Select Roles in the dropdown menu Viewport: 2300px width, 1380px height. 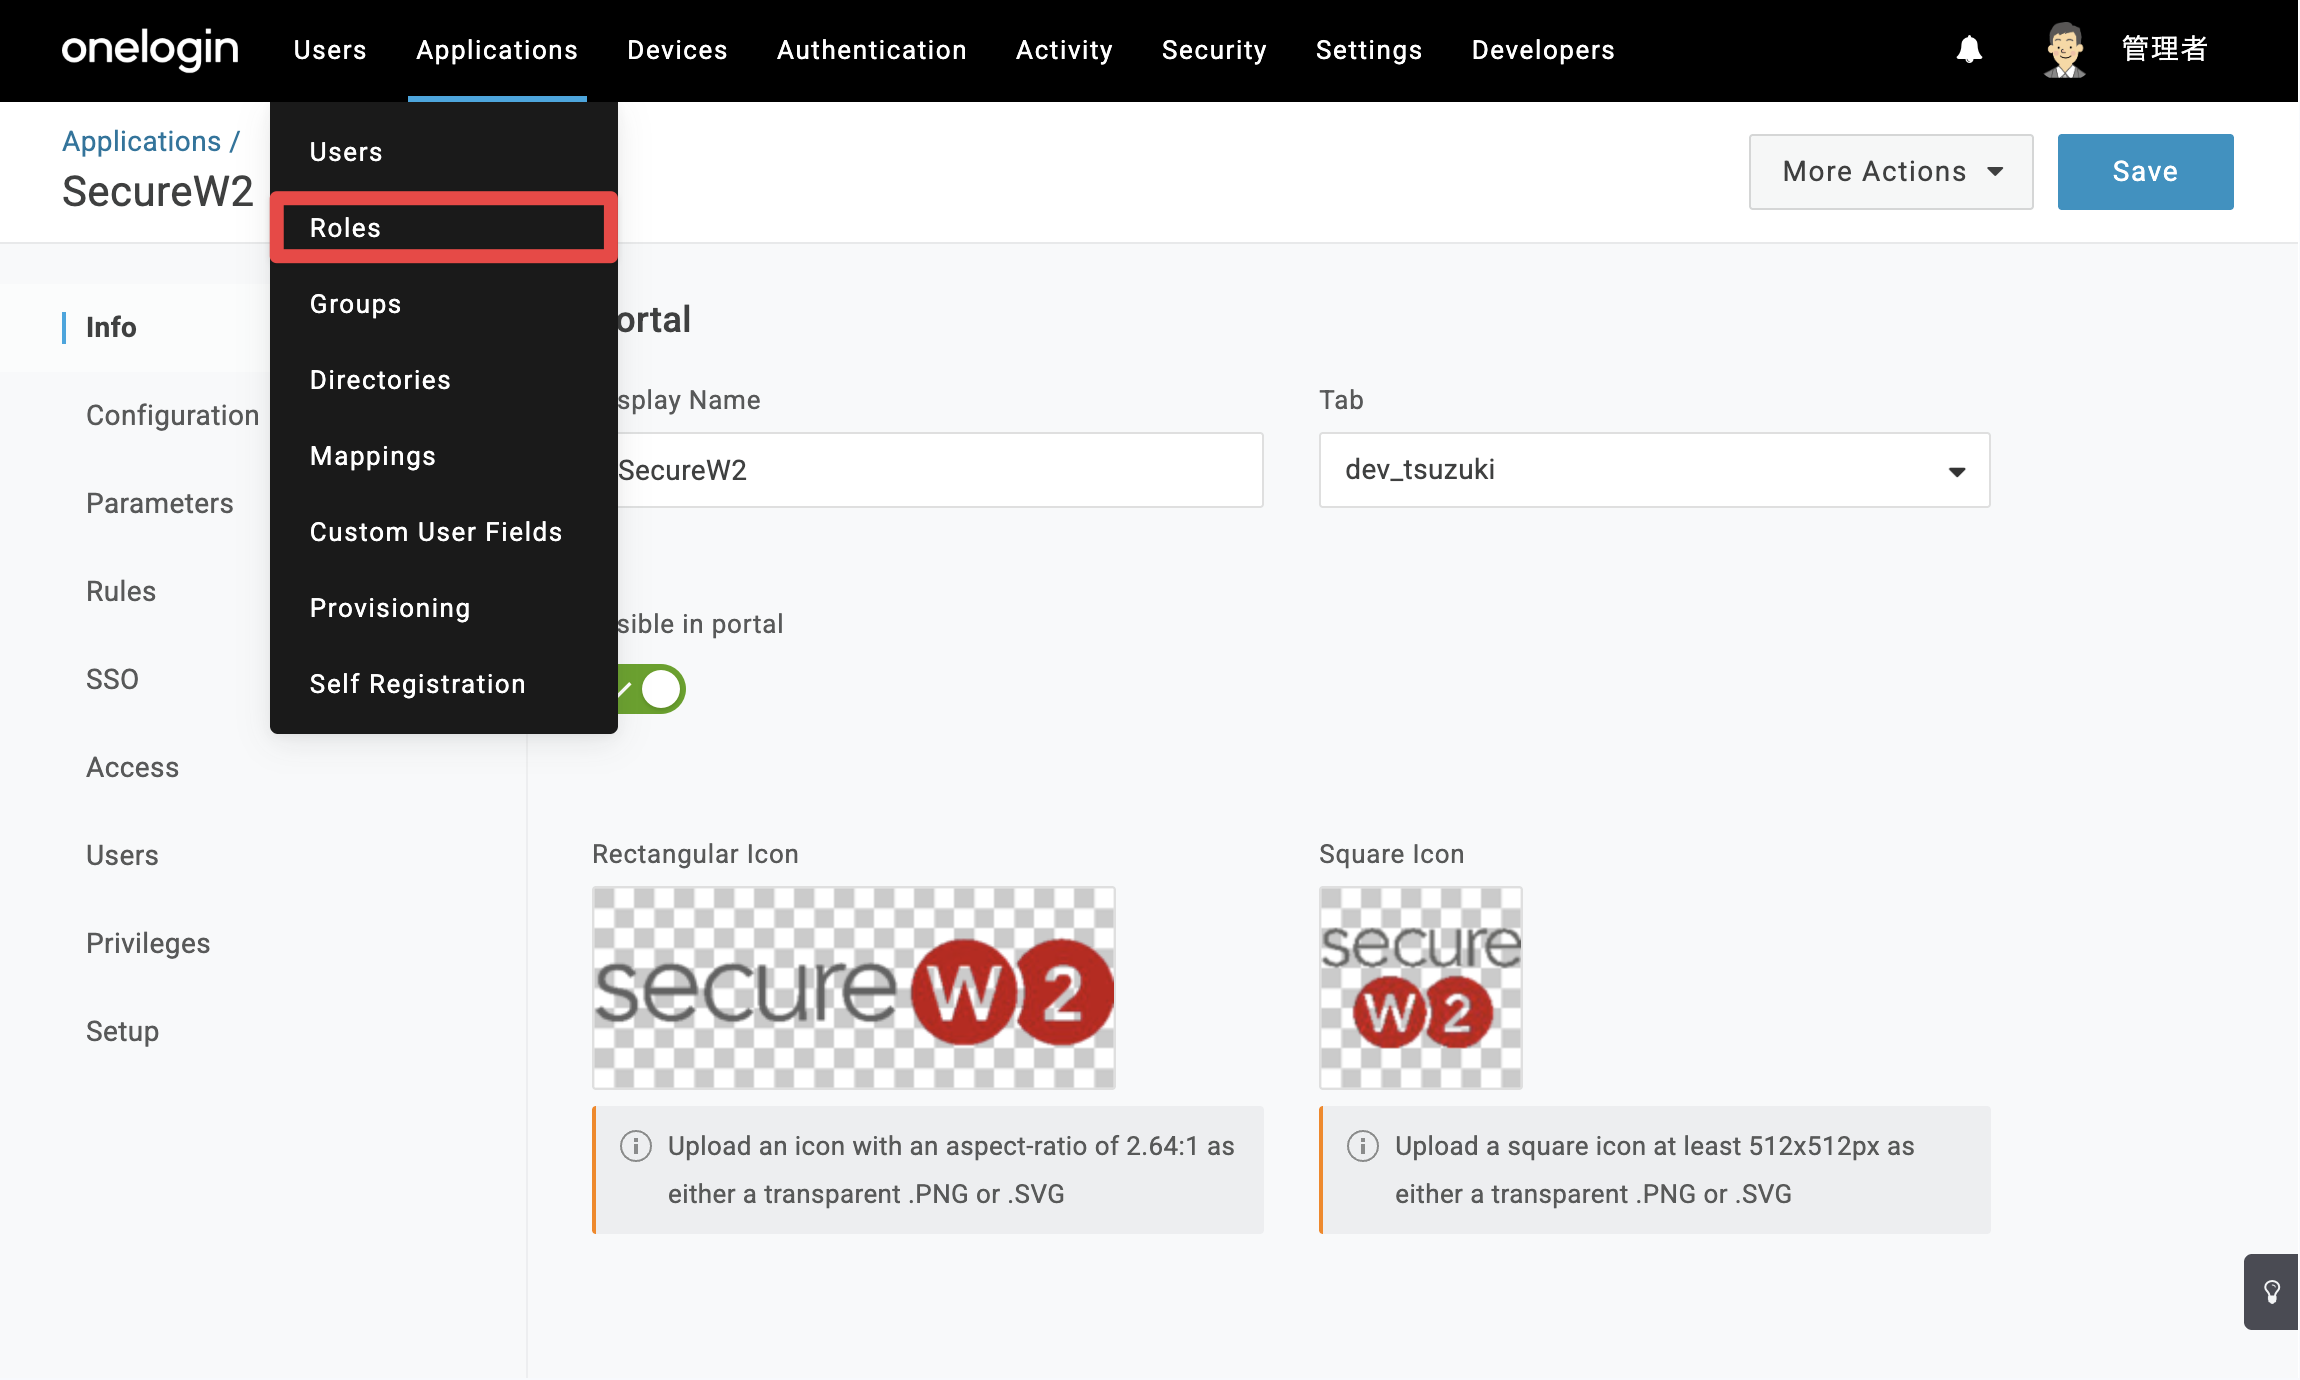tap(444, 228)
